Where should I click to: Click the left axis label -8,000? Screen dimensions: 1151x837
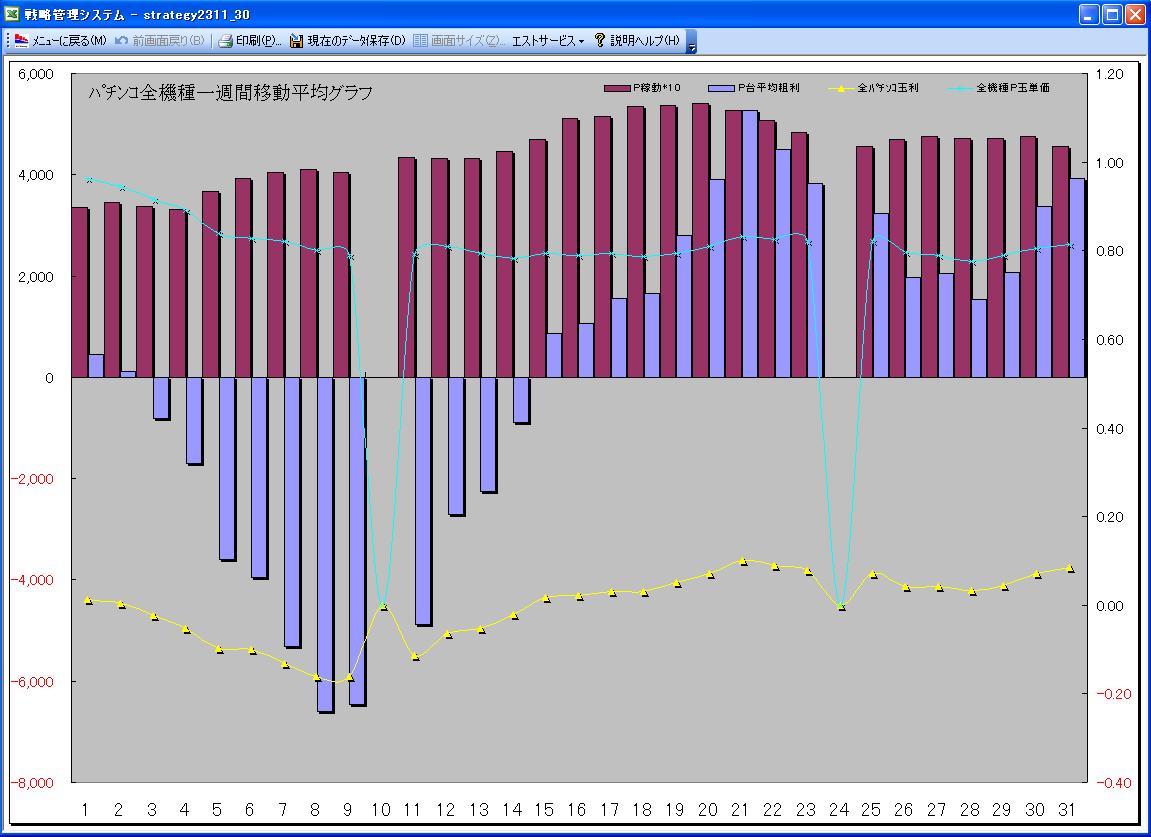point(32,783)
